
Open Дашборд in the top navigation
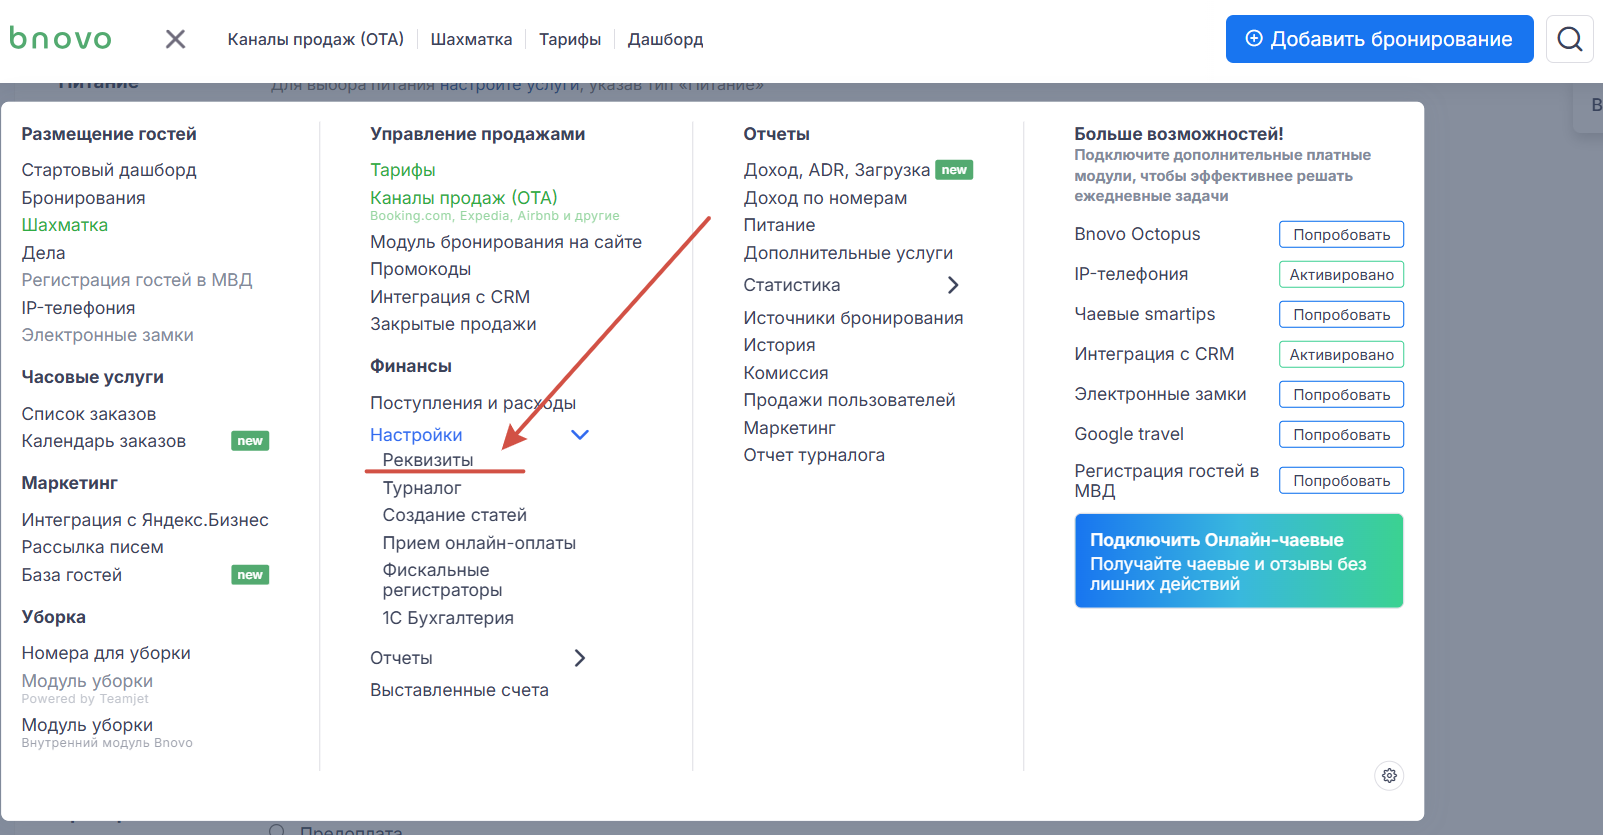(x=665, y=39)
